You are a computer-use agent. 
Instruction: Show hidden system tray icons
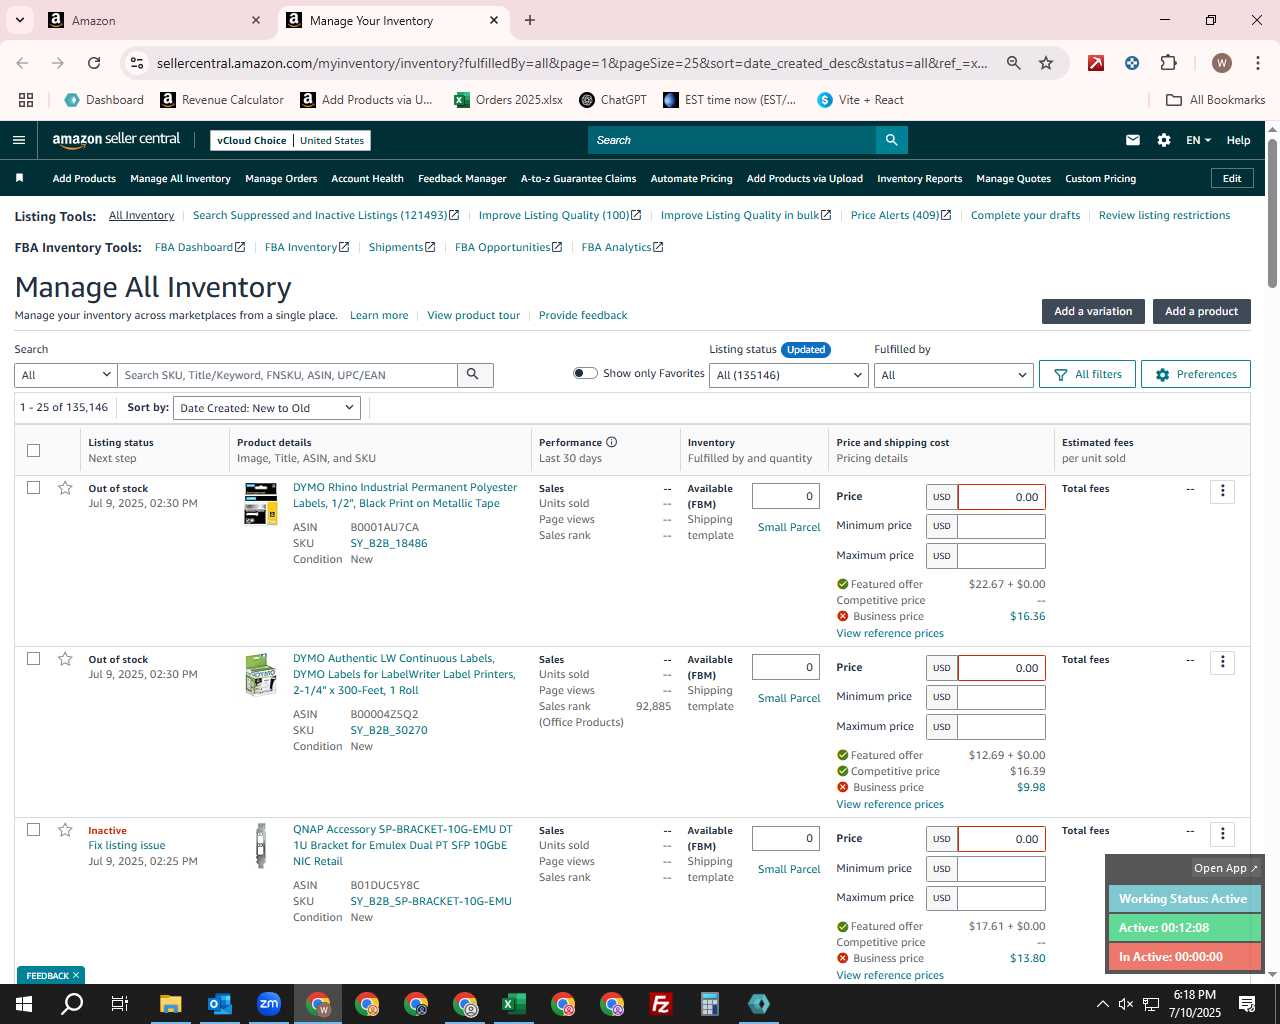click(x=1102, y=1004)
